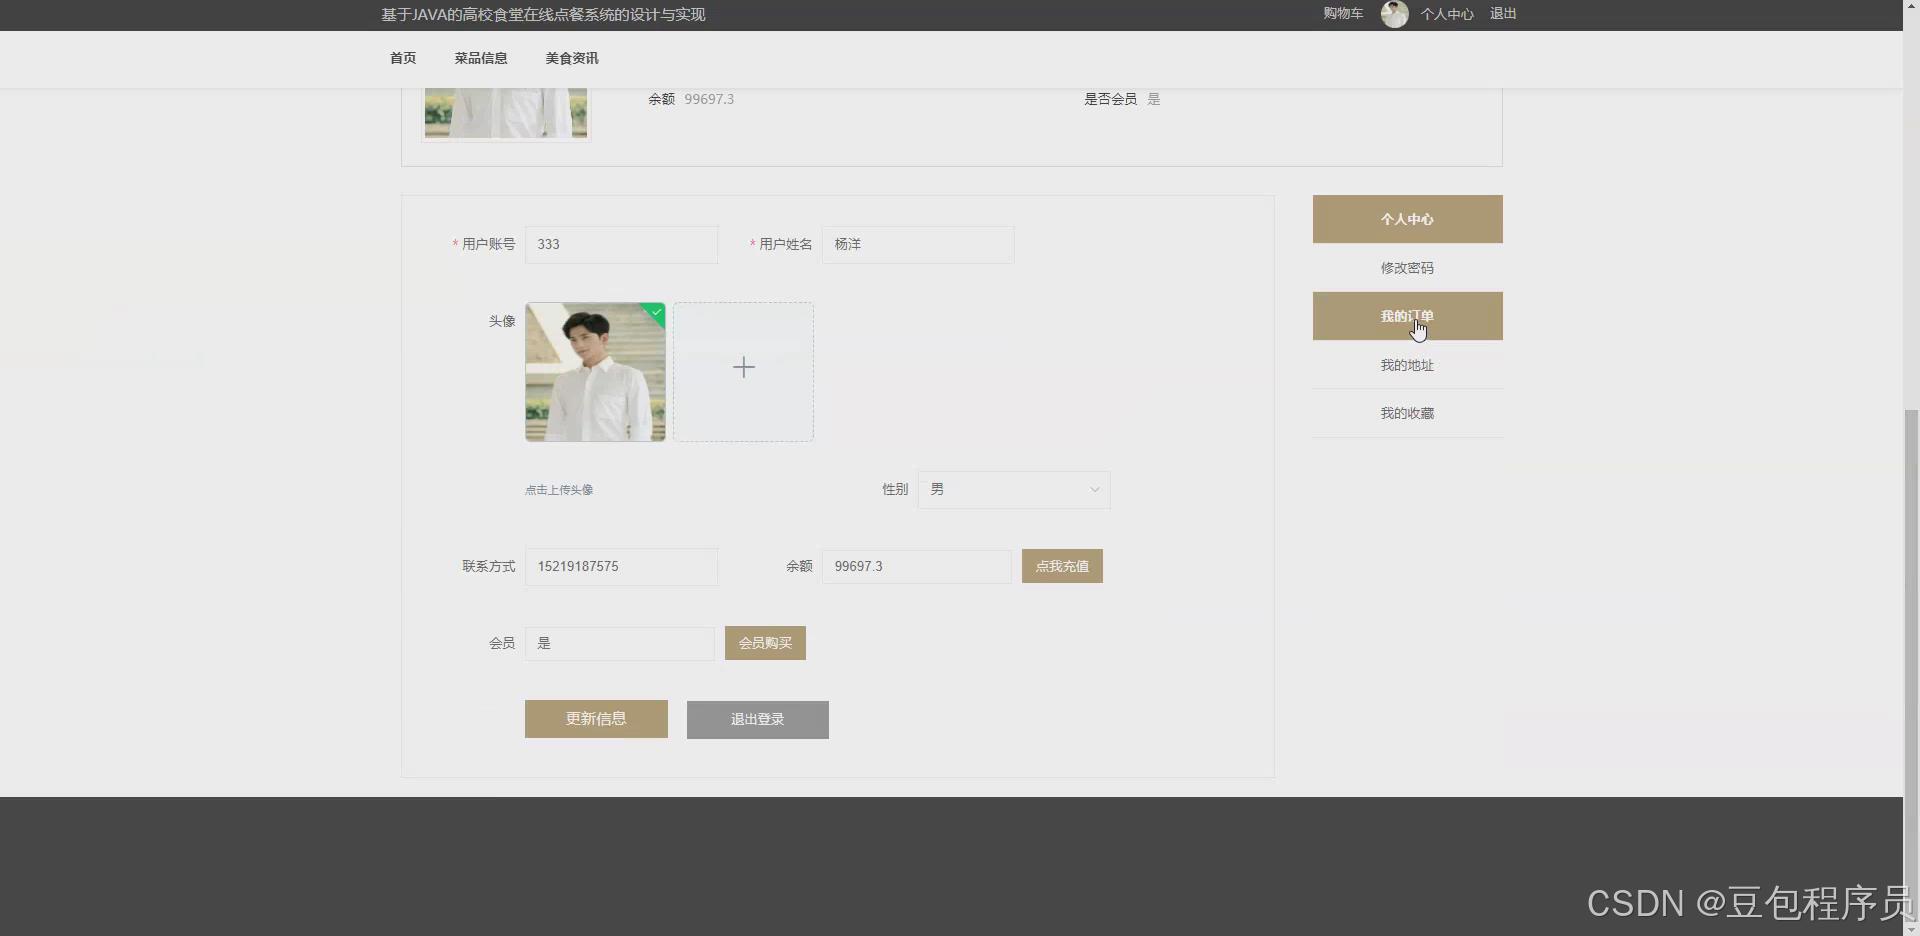This screenshot has width=1920, height=936.
Task: Open 修改密码 from the sidebar
Action: [x=1407, y=267]
